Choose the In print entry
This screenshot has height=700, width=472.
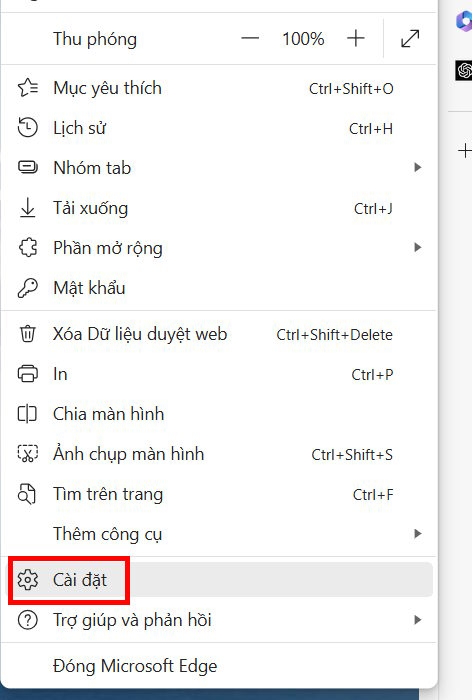click(x=219, y=374)
